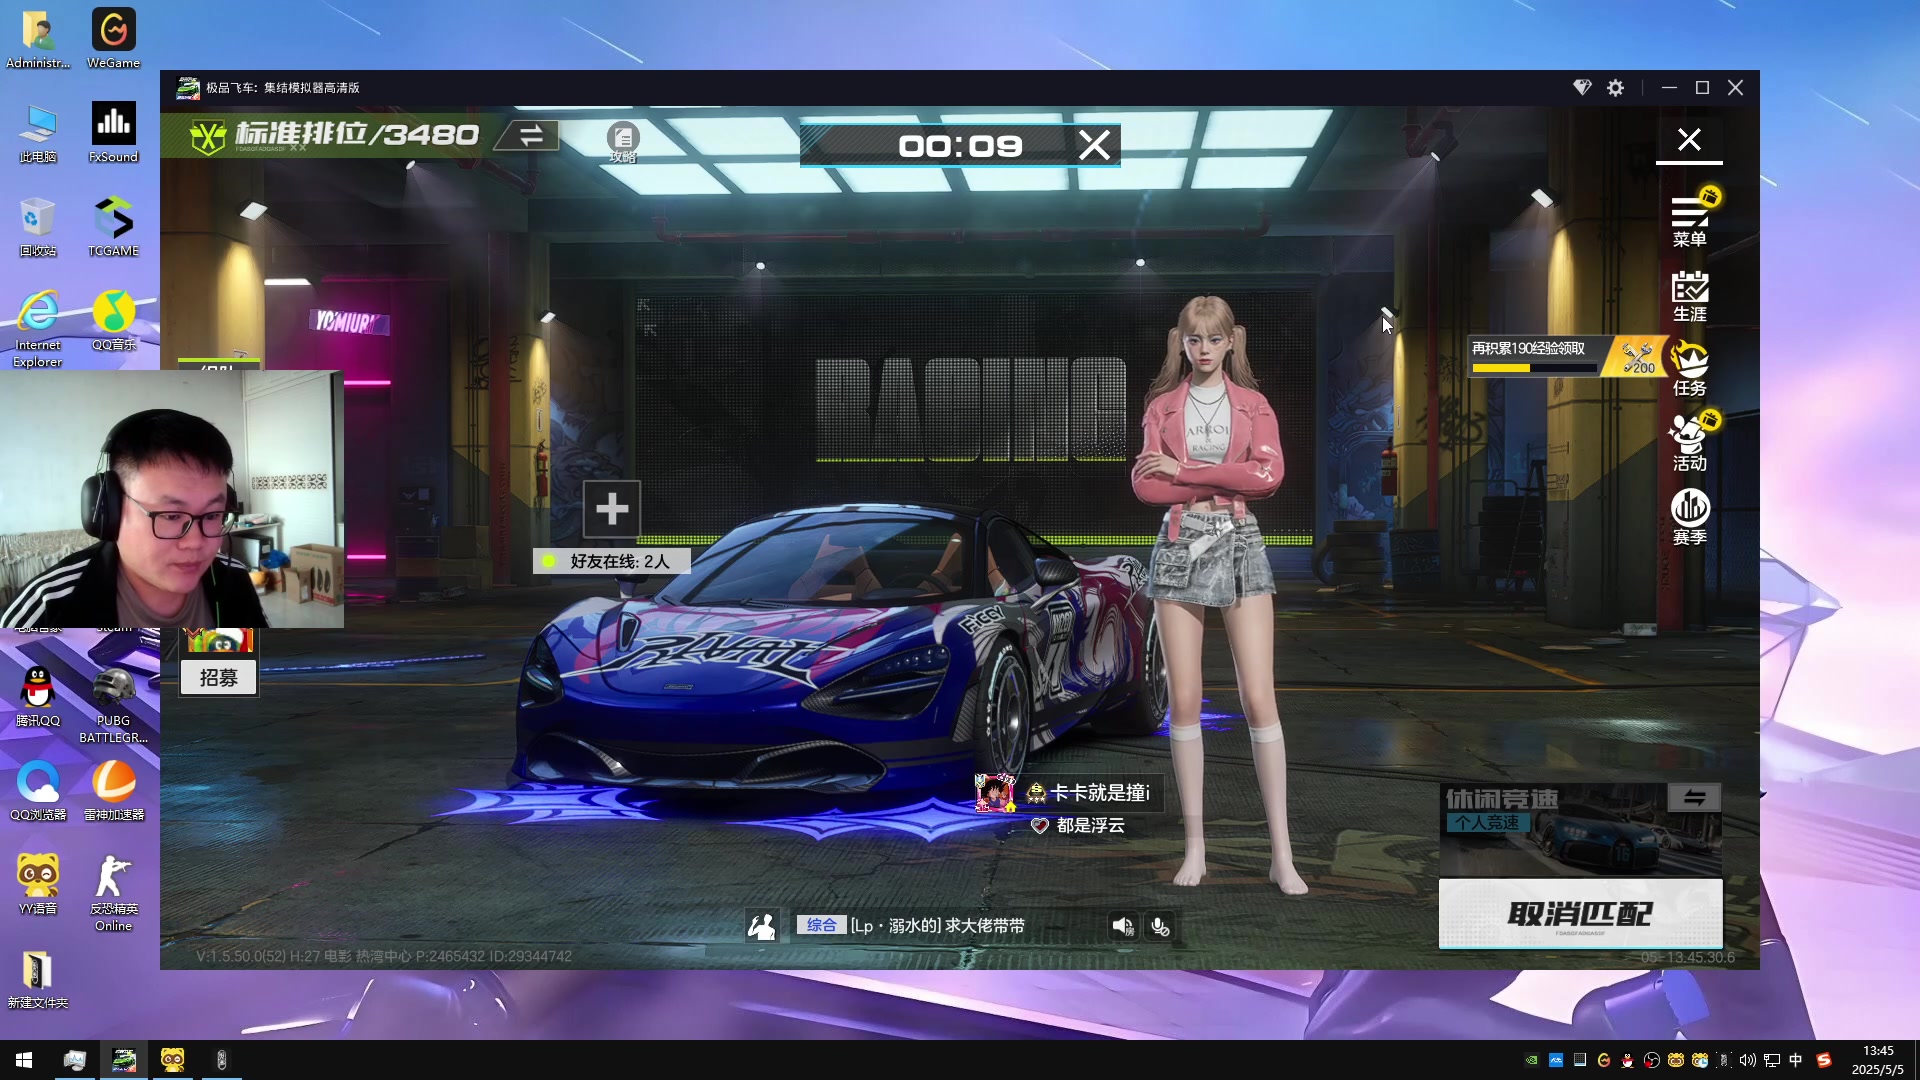This screenshot has width=1920, height=1080.
Task: Open the 雷神加速器 desktop shortcut
Action: pos(113,791)
